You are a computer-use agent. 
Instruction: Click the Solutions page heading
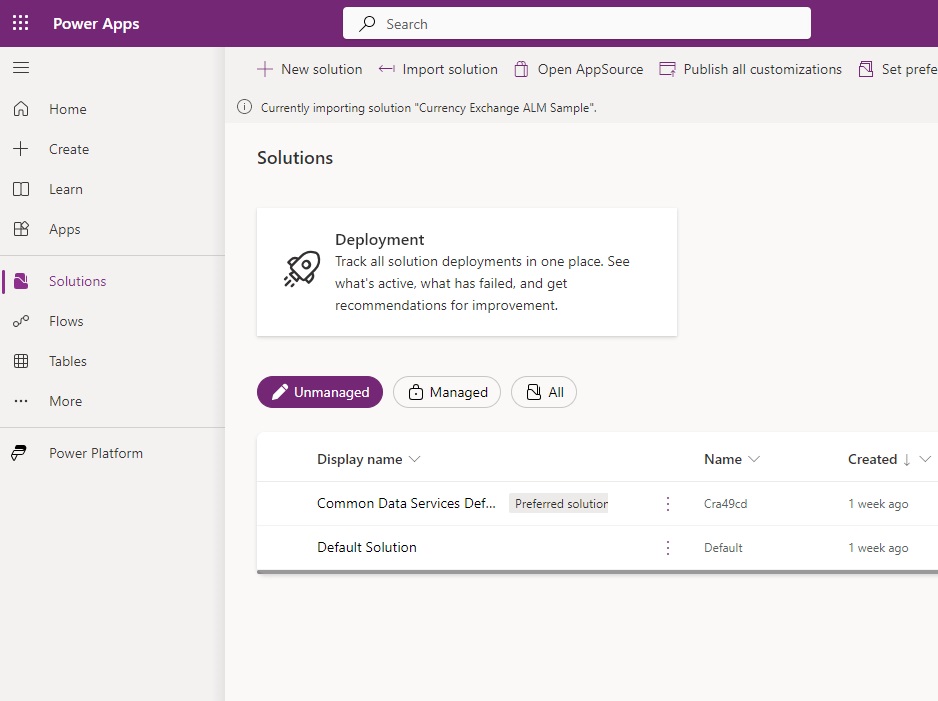click(x=295, y=158)
